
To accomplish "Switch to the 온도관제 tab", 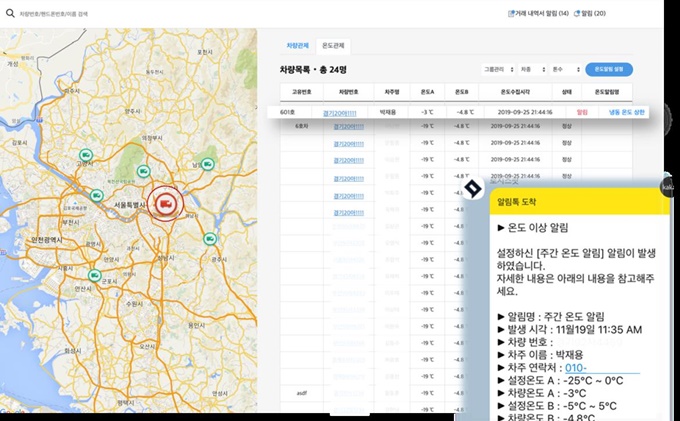I will pyautogui.click(x=333, y=46).
